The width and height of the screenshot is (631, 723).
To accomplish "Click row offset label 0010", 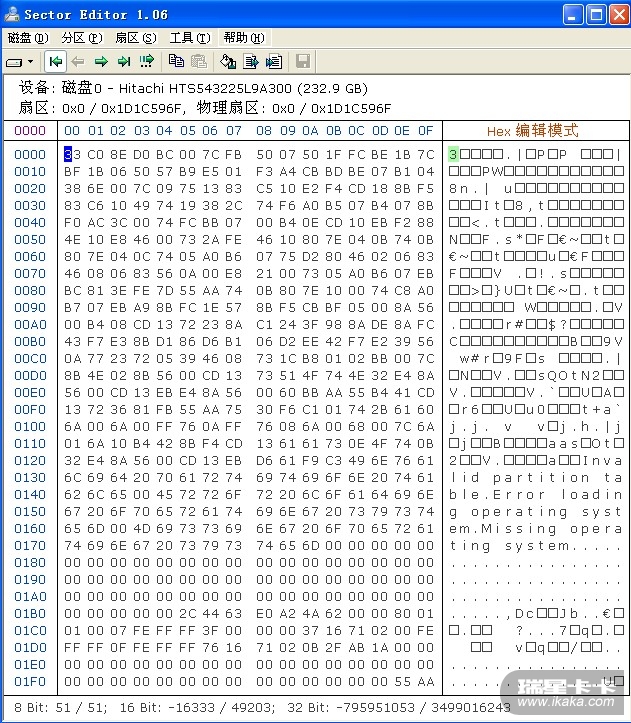I will click(30, 172).
